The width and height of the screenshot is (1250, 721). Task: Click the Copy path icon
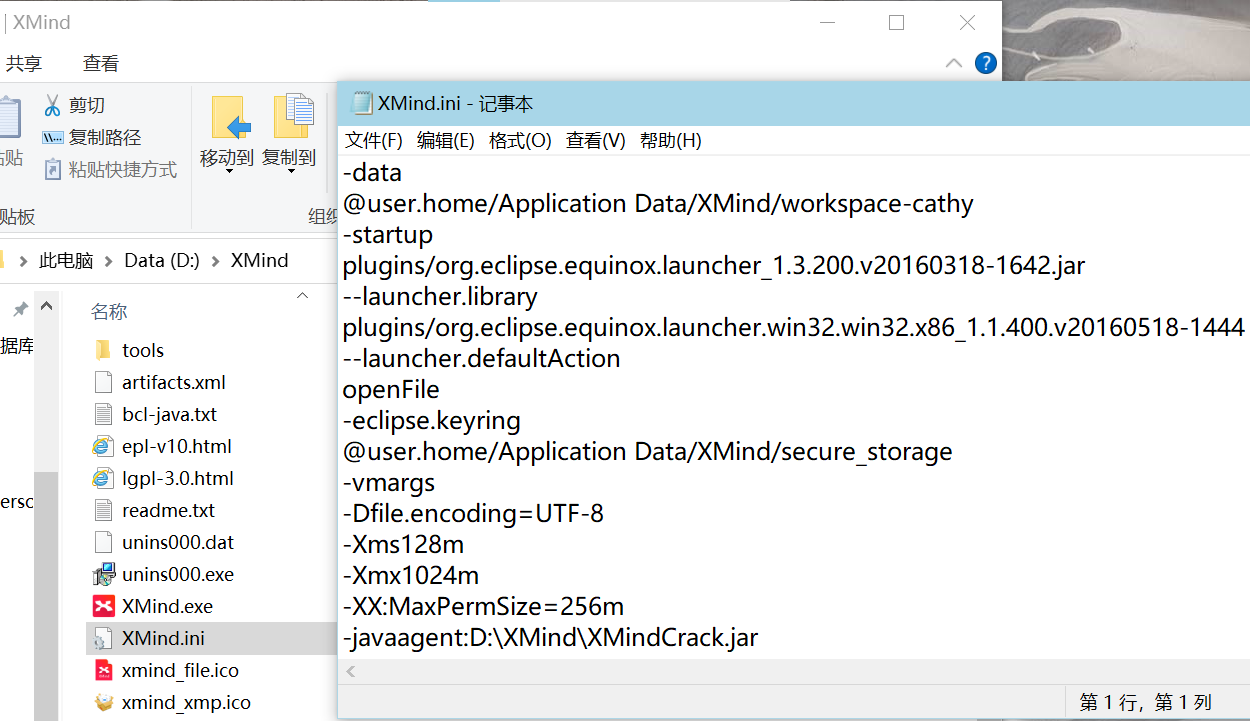click(52, 138)
